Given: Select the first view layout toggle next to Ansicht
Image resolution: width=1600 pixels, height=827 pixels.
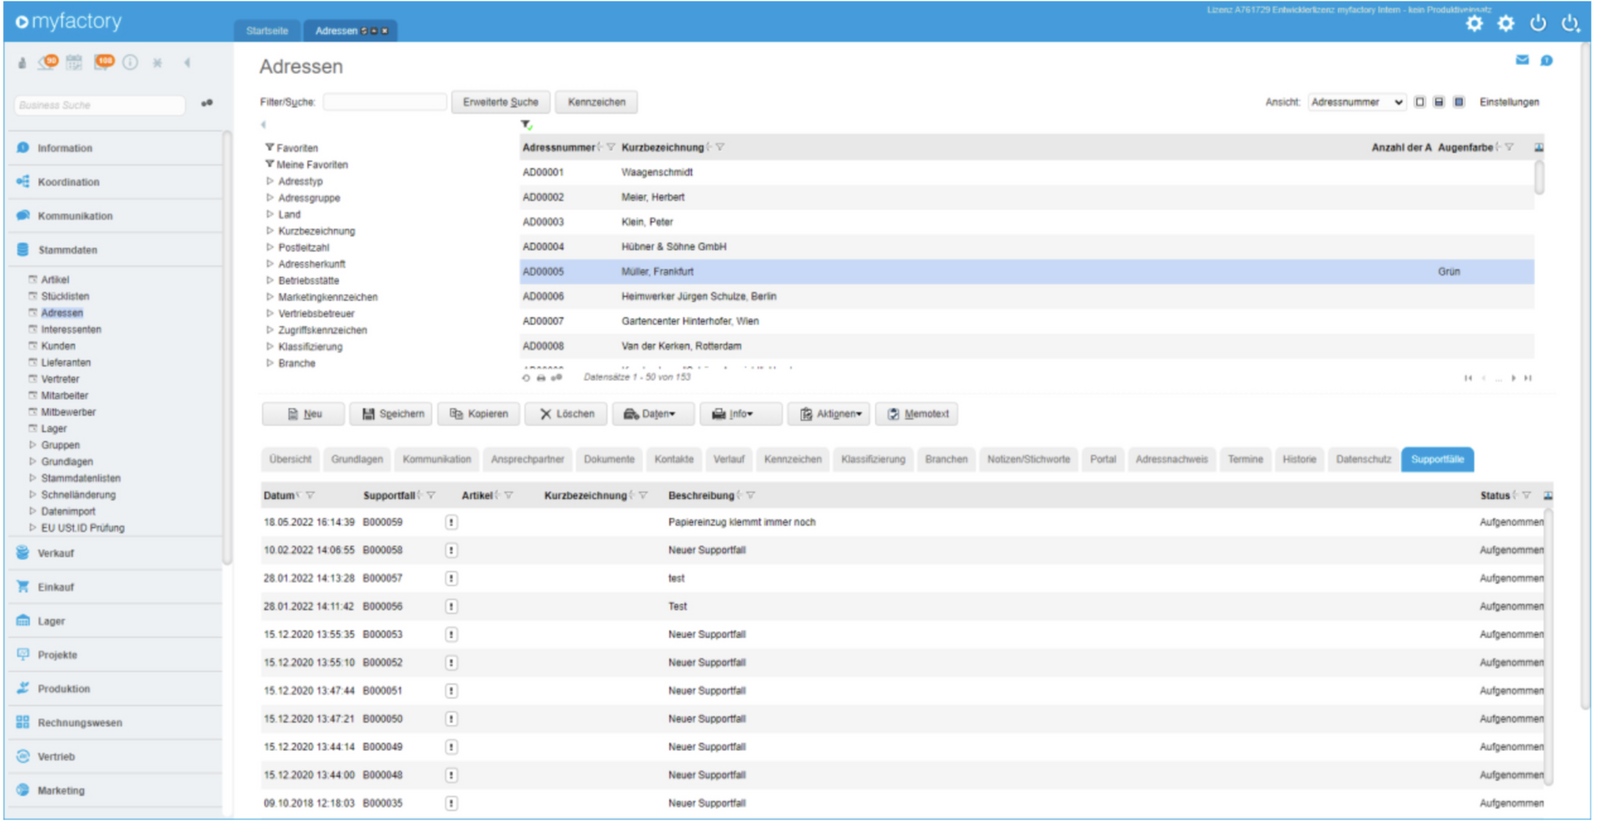Looking at the screenshot, I should point(1420,102).
